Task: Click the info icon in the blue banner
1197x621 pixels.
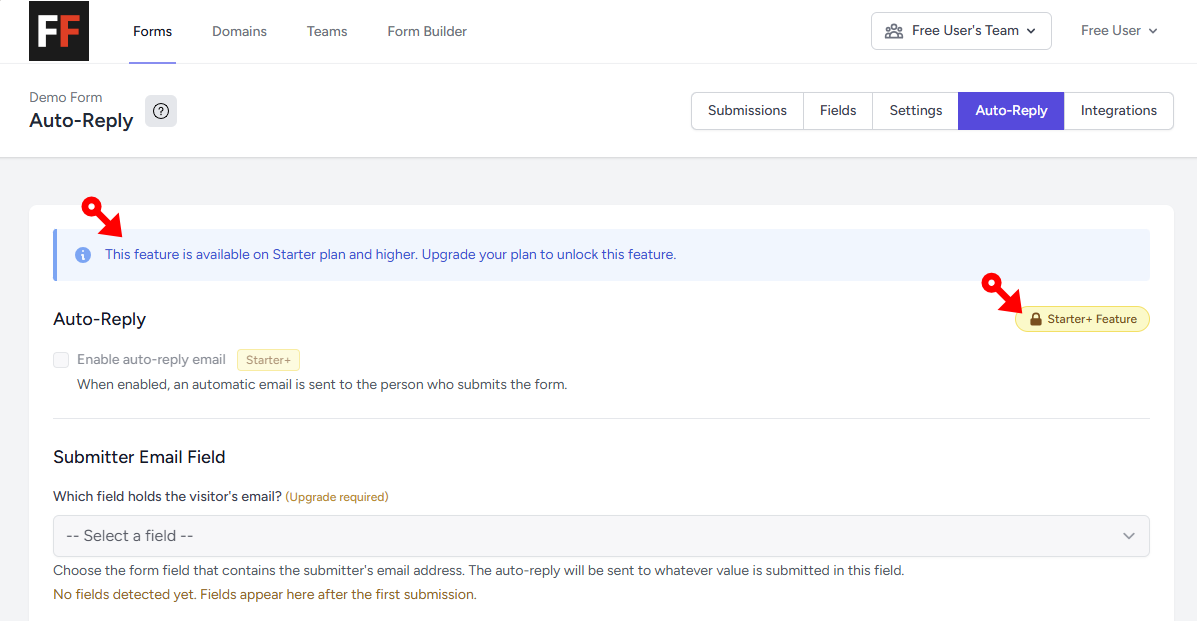Action: coord(83,255)
